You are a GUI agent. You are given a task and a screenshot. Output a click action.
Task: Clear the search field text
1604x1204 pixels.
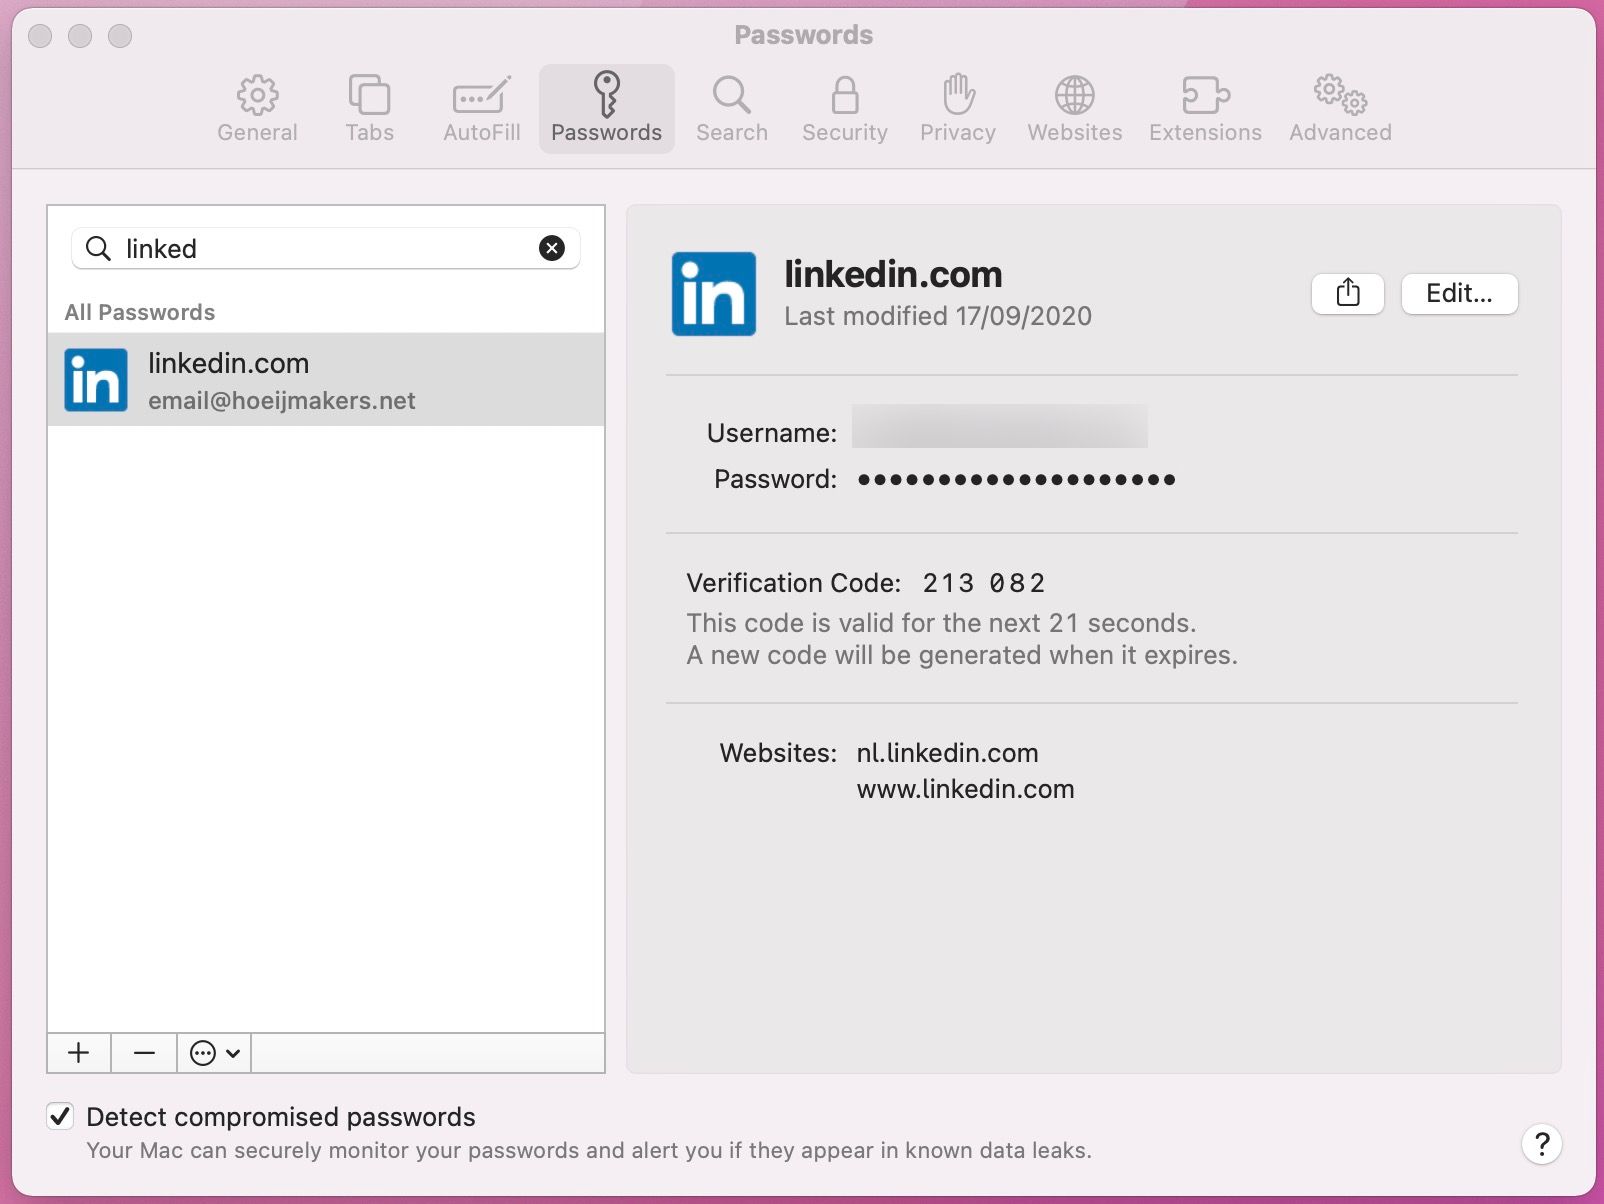(x=552, y=248)
